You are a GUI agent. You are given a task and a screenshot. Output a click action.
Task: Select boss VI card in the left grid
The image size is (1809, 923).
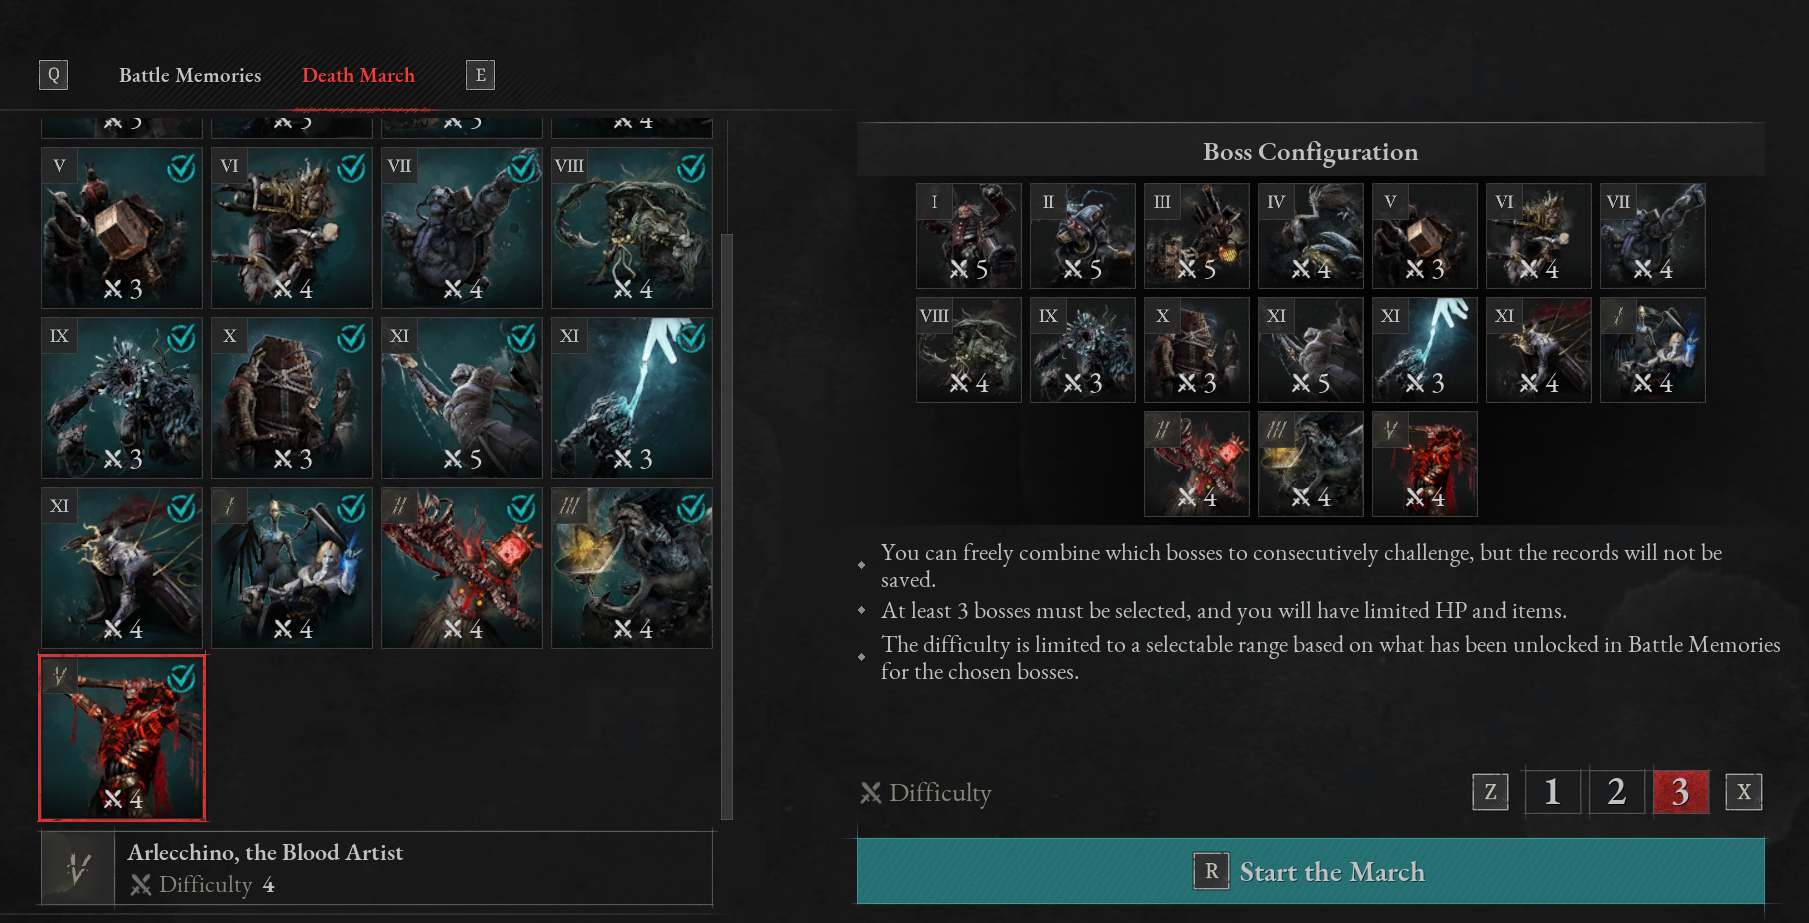coord(292,228)
